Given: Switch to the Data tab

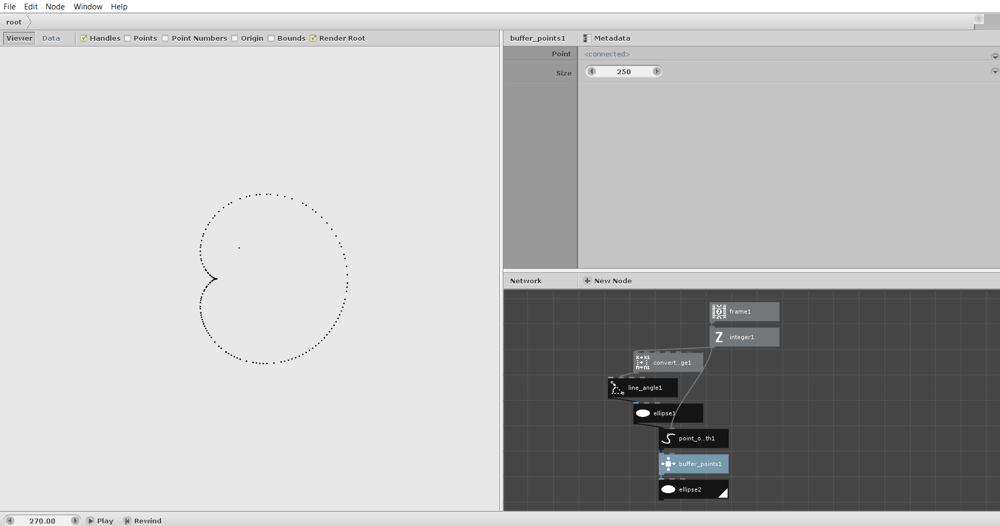Looking at the screenshot, I should point(51,38).
